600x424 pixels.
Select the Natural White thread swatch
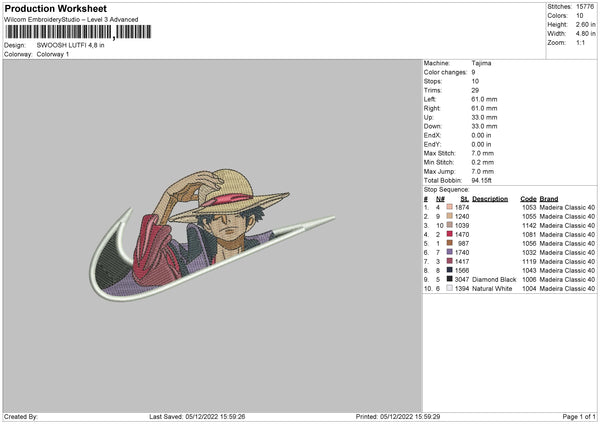449,288
